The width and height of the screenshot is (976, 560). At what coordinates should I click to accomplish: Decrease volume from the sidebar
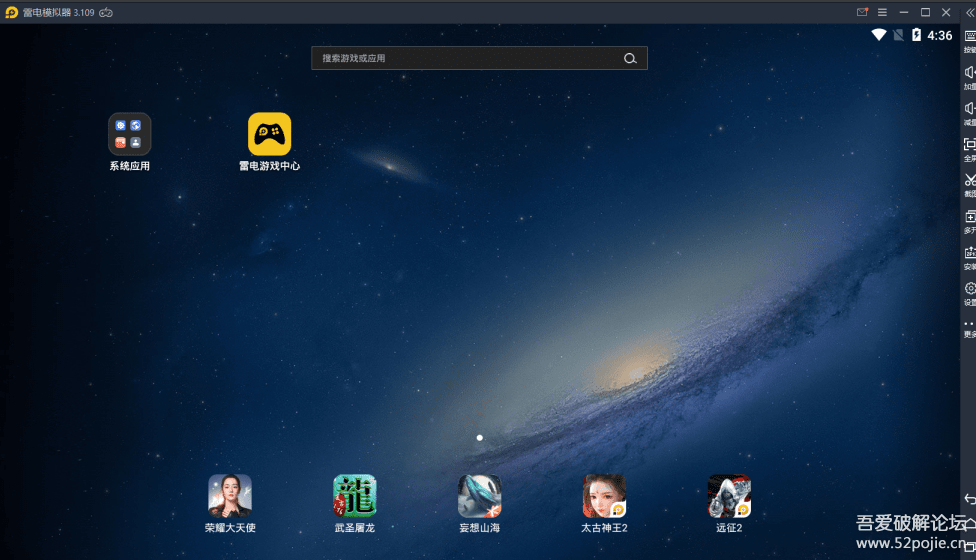coord(969,110)
